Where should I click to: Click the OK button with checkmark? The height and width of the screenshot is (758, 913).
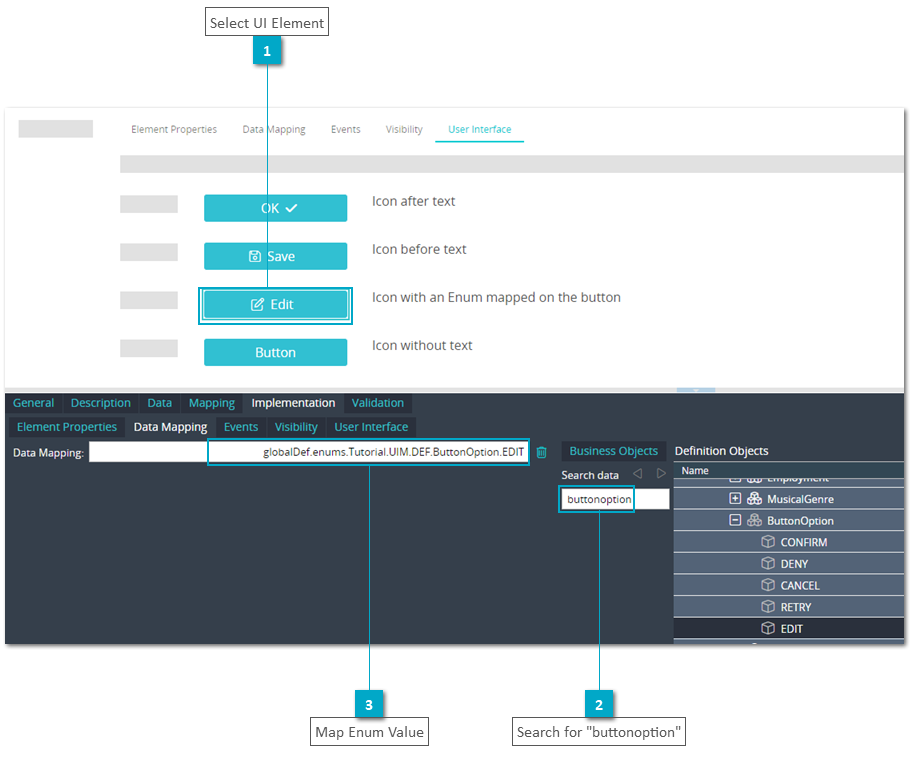(275, 208)
